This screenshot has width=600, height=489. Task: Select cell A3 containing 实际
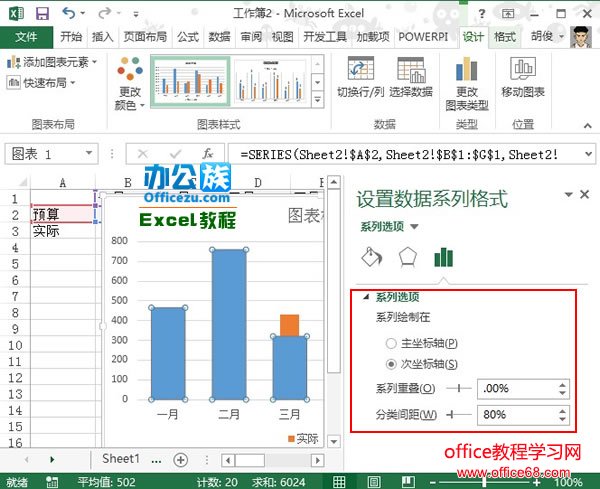pos(63,231)
